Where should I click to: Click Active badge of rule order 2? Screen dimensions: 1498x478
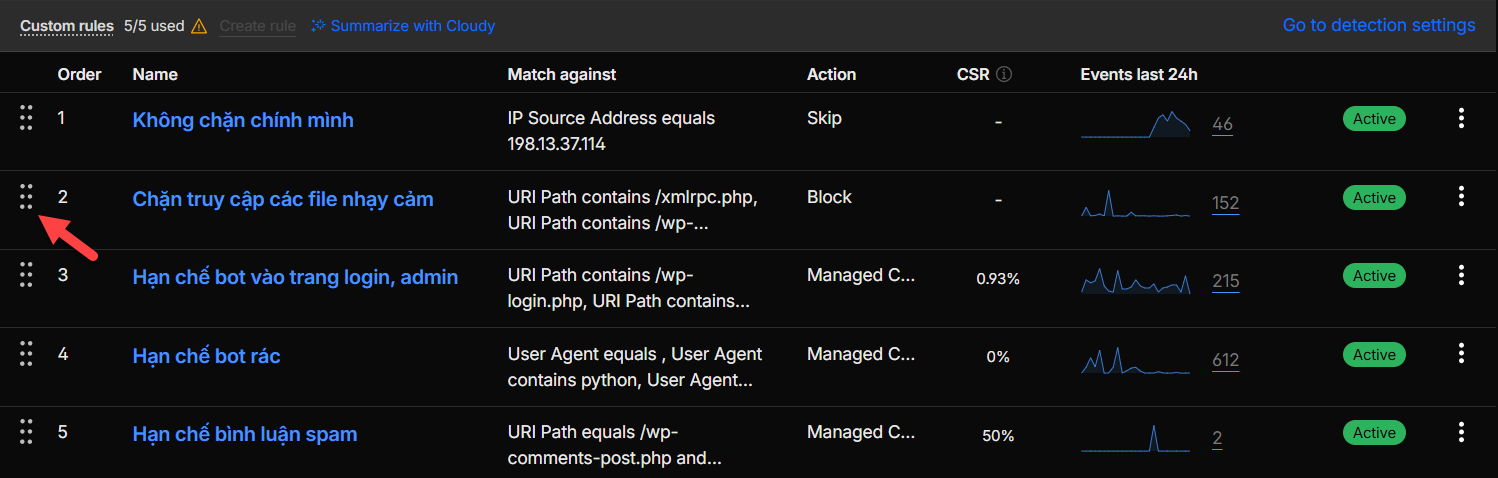[1373, 198]
